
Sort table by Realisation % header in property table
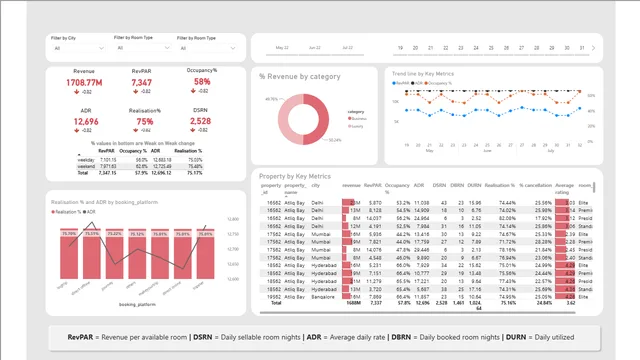tap(500, 185)
